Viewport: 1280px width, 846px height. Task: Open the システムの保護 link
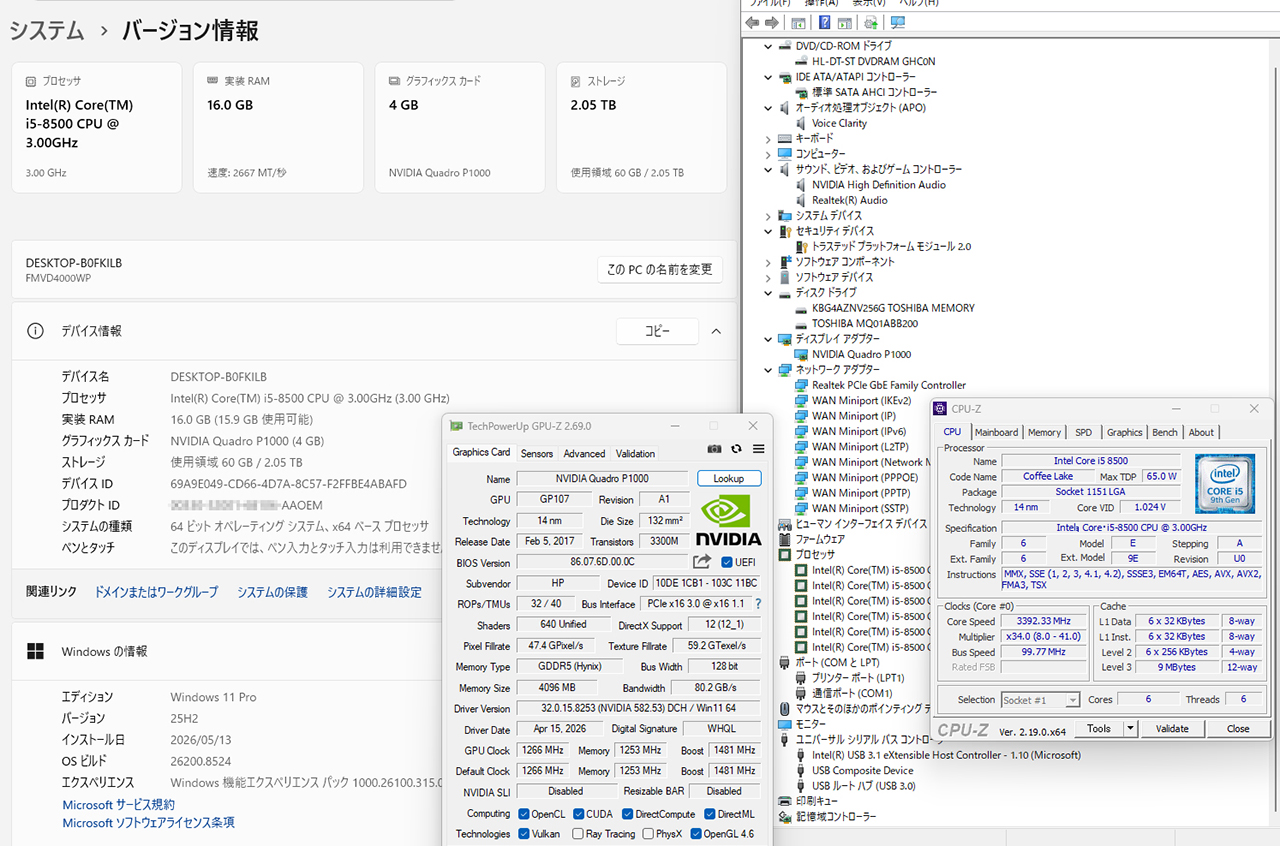(272, 593)
